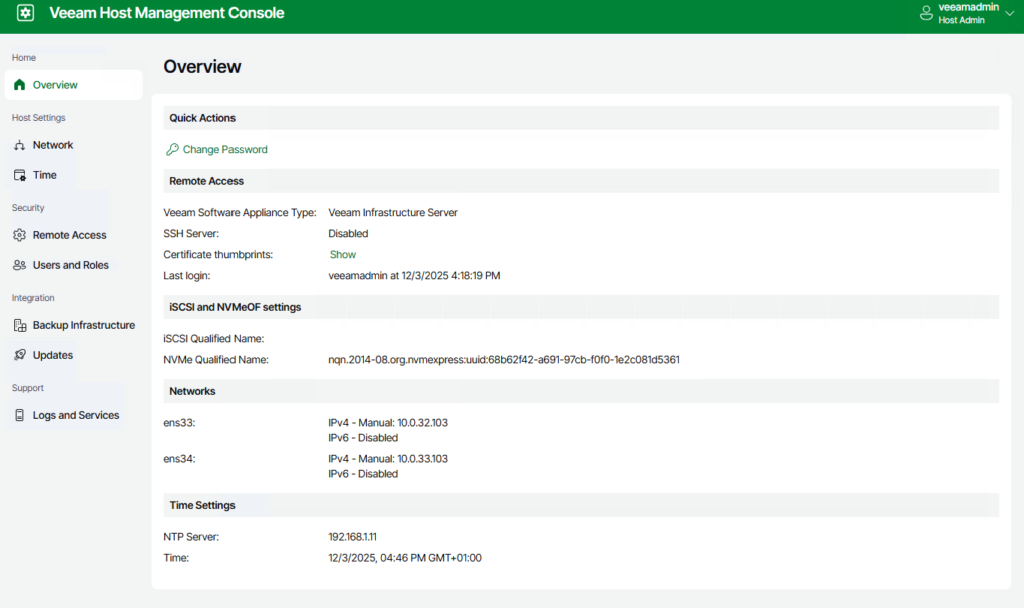Click 'IPv4 - Manual: 10.0.33.103' text
Viewport: 1024px width, 608px height.
coord(388,459)
